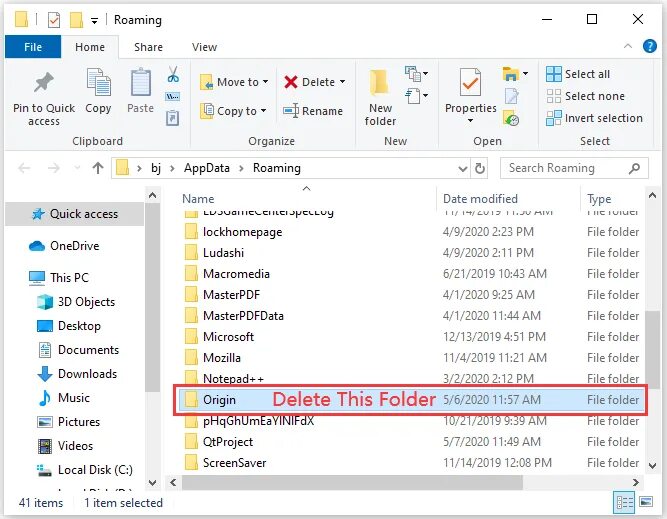667x519 pixels.
Task: Sort by the Name column header
Action: 198,199
